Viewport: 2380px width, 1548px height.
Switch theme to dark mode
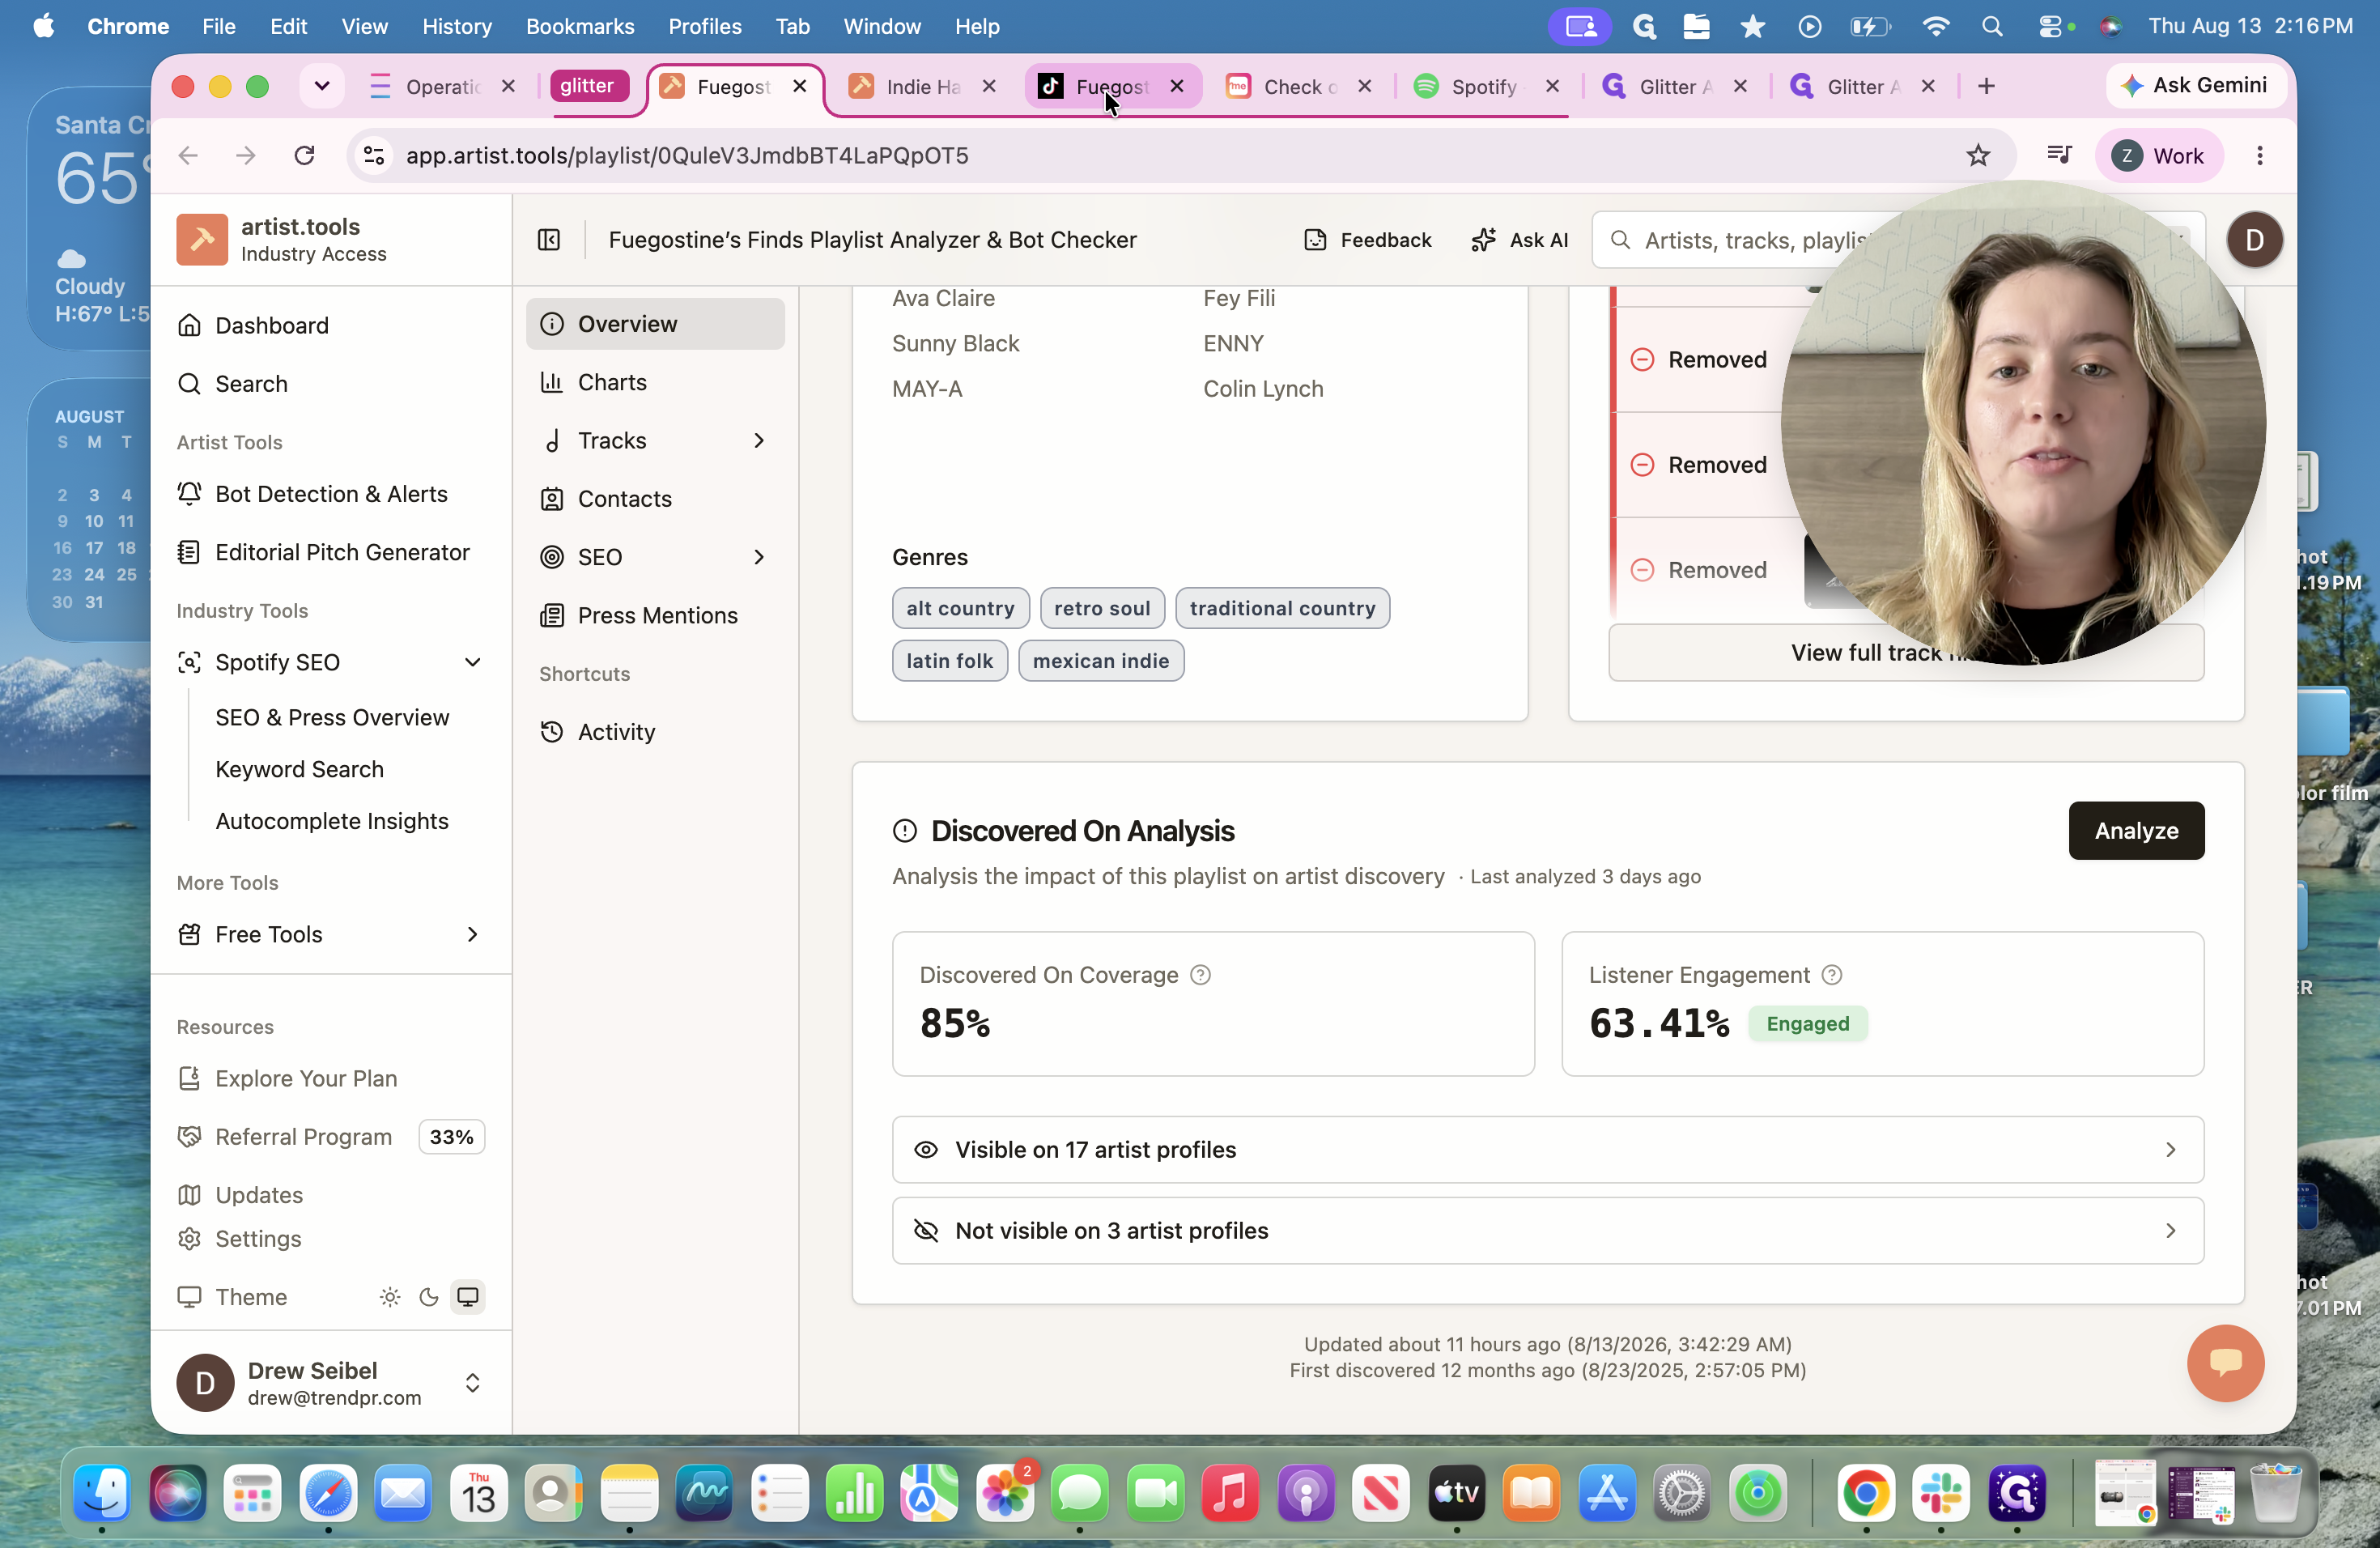[429, 1297]
